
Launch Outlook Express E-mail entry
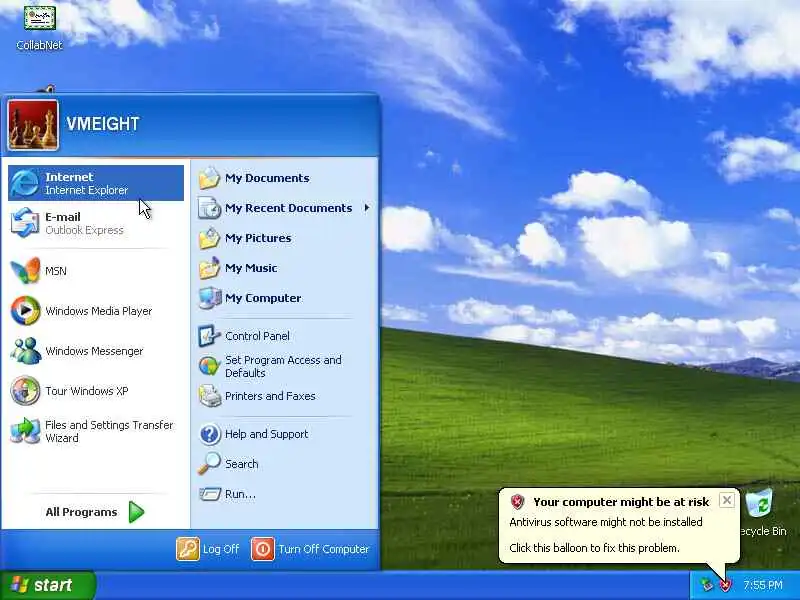[96, 223]
